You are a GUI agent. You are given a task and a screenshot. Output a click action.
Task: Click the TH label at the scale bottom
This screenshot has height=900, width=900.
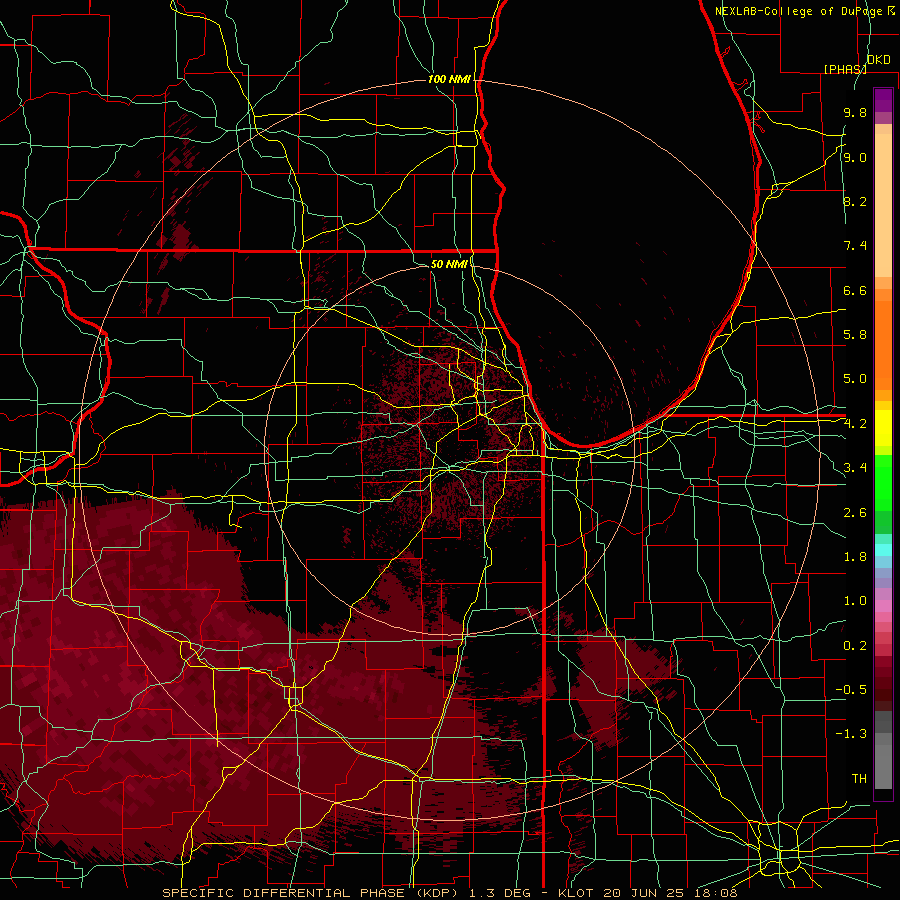tap(859, 779)
